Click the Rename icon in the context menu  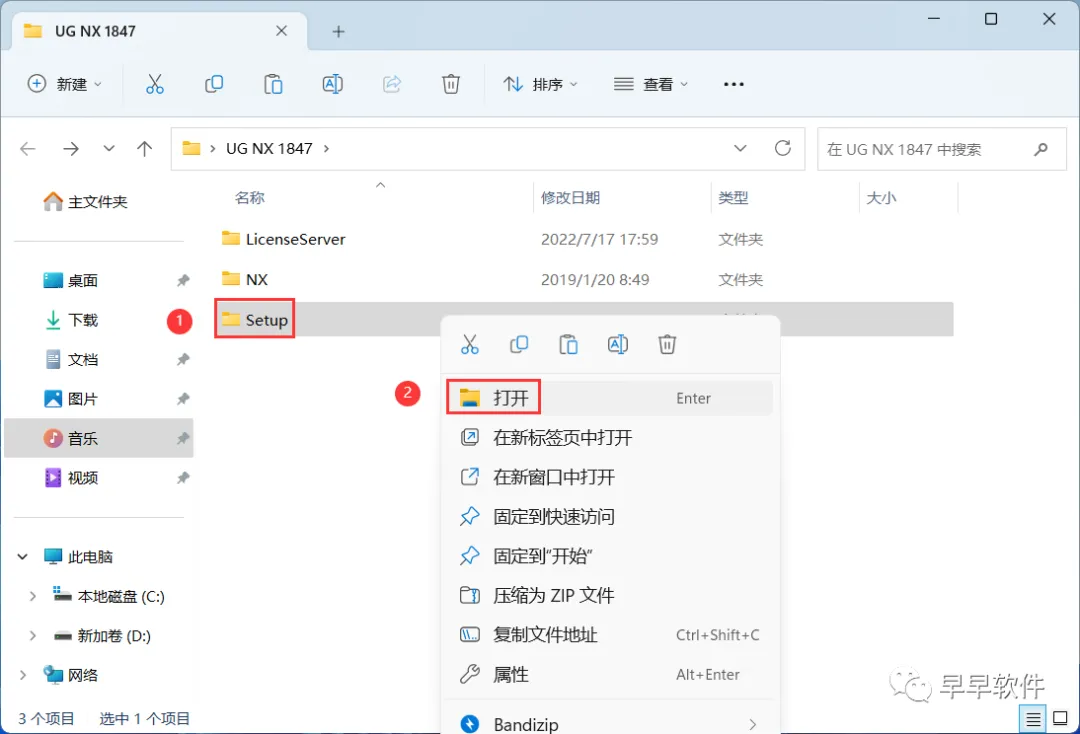point(618,344)
